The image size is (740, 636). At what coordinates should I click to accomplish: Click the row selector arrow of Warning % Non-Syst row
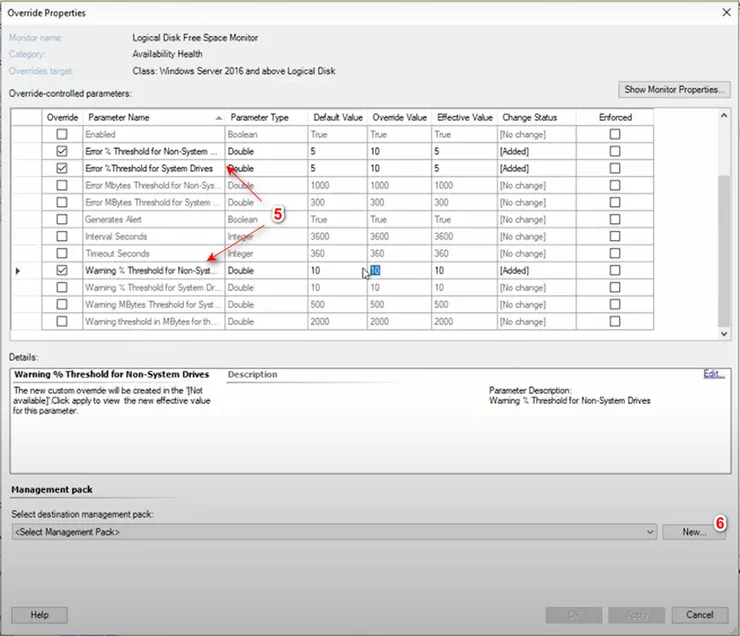tap(18, 271)
